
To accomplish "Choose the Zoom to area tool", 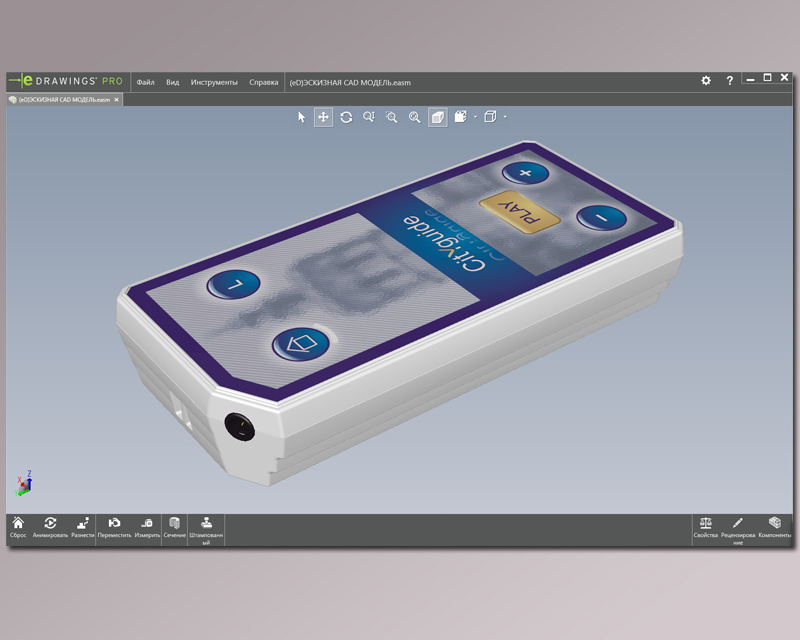I will click(x=391, y=117).
